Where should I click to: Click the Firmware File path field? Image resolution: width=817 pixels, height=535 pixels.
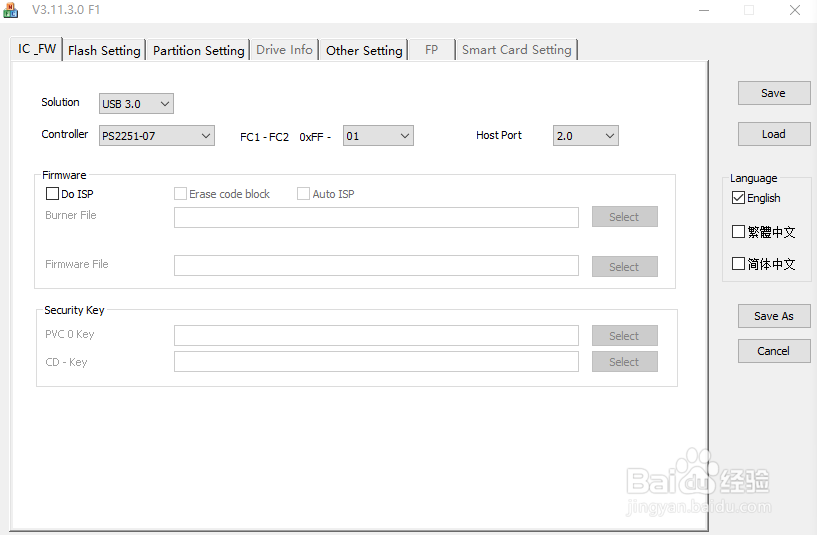click(x=376, y=265)
